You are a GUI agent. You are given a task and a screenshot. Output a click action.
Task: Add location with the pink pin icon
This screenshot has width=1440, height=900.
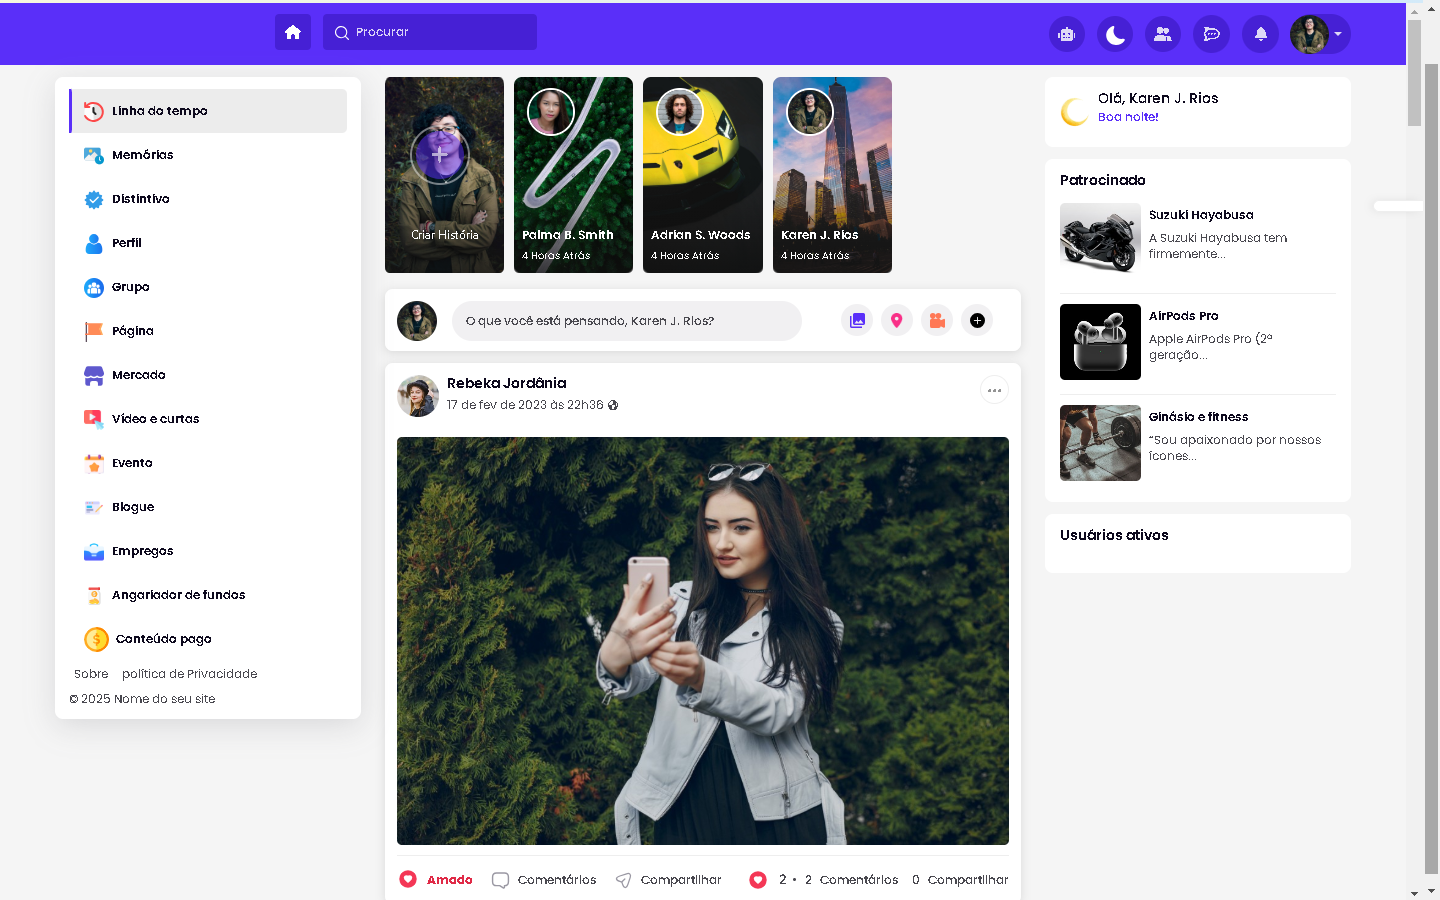pos(897,320)
